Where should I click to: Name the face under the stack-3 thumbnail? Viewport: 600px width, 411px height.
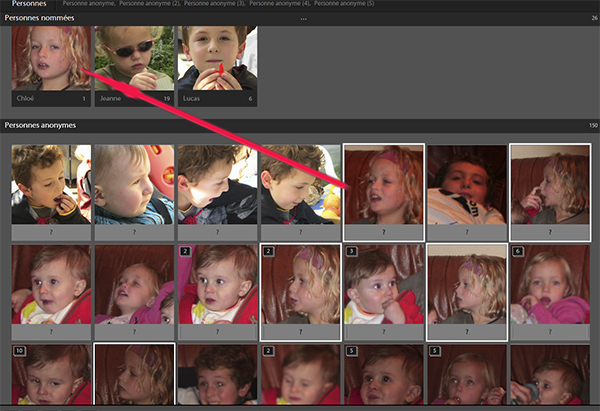384,332
